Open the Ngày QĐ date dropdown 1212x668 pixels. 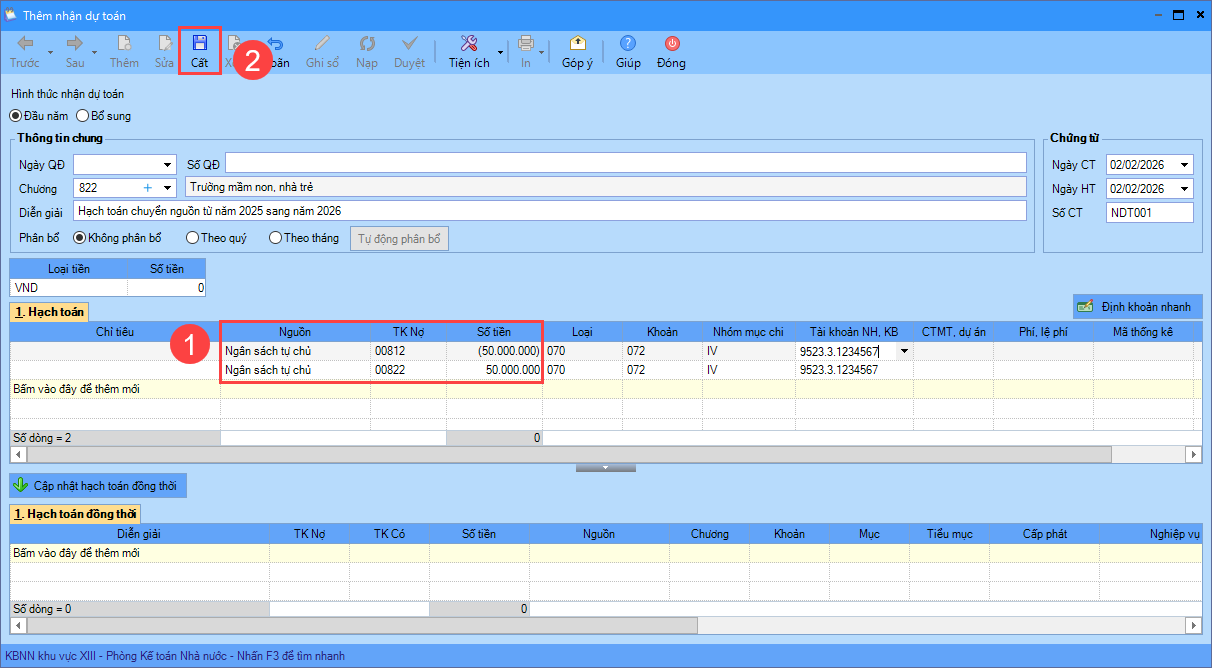[x=166, y=164]
